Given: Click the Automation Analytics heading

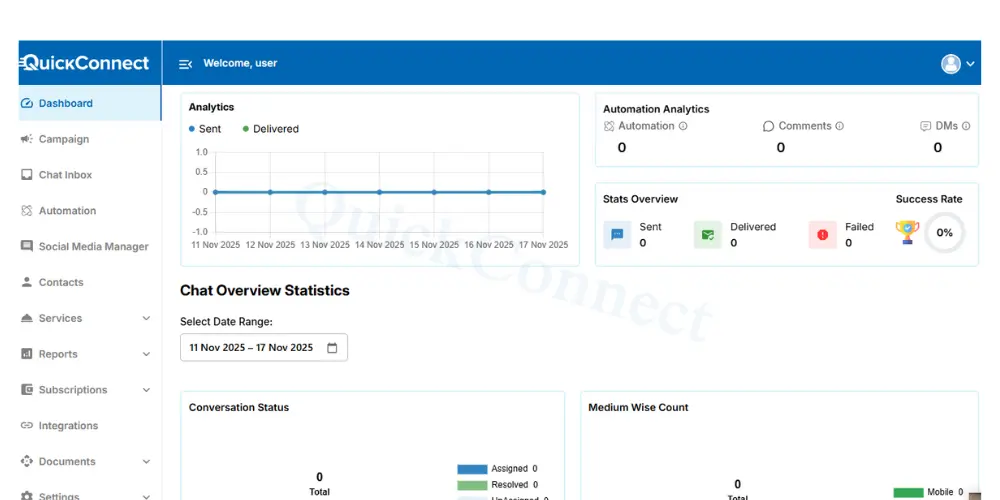Looking at the screenshot, I should 656,109.
